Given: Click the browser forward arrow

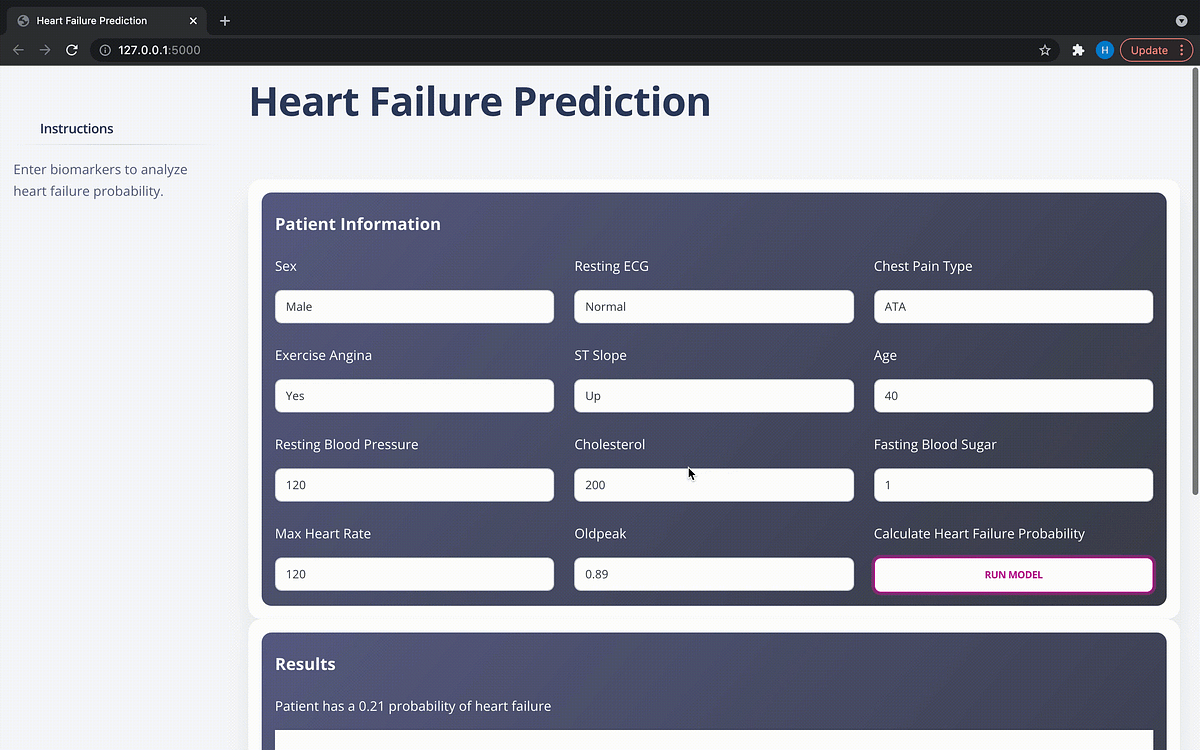Looking at the screenshot, I should click(44, 49).
